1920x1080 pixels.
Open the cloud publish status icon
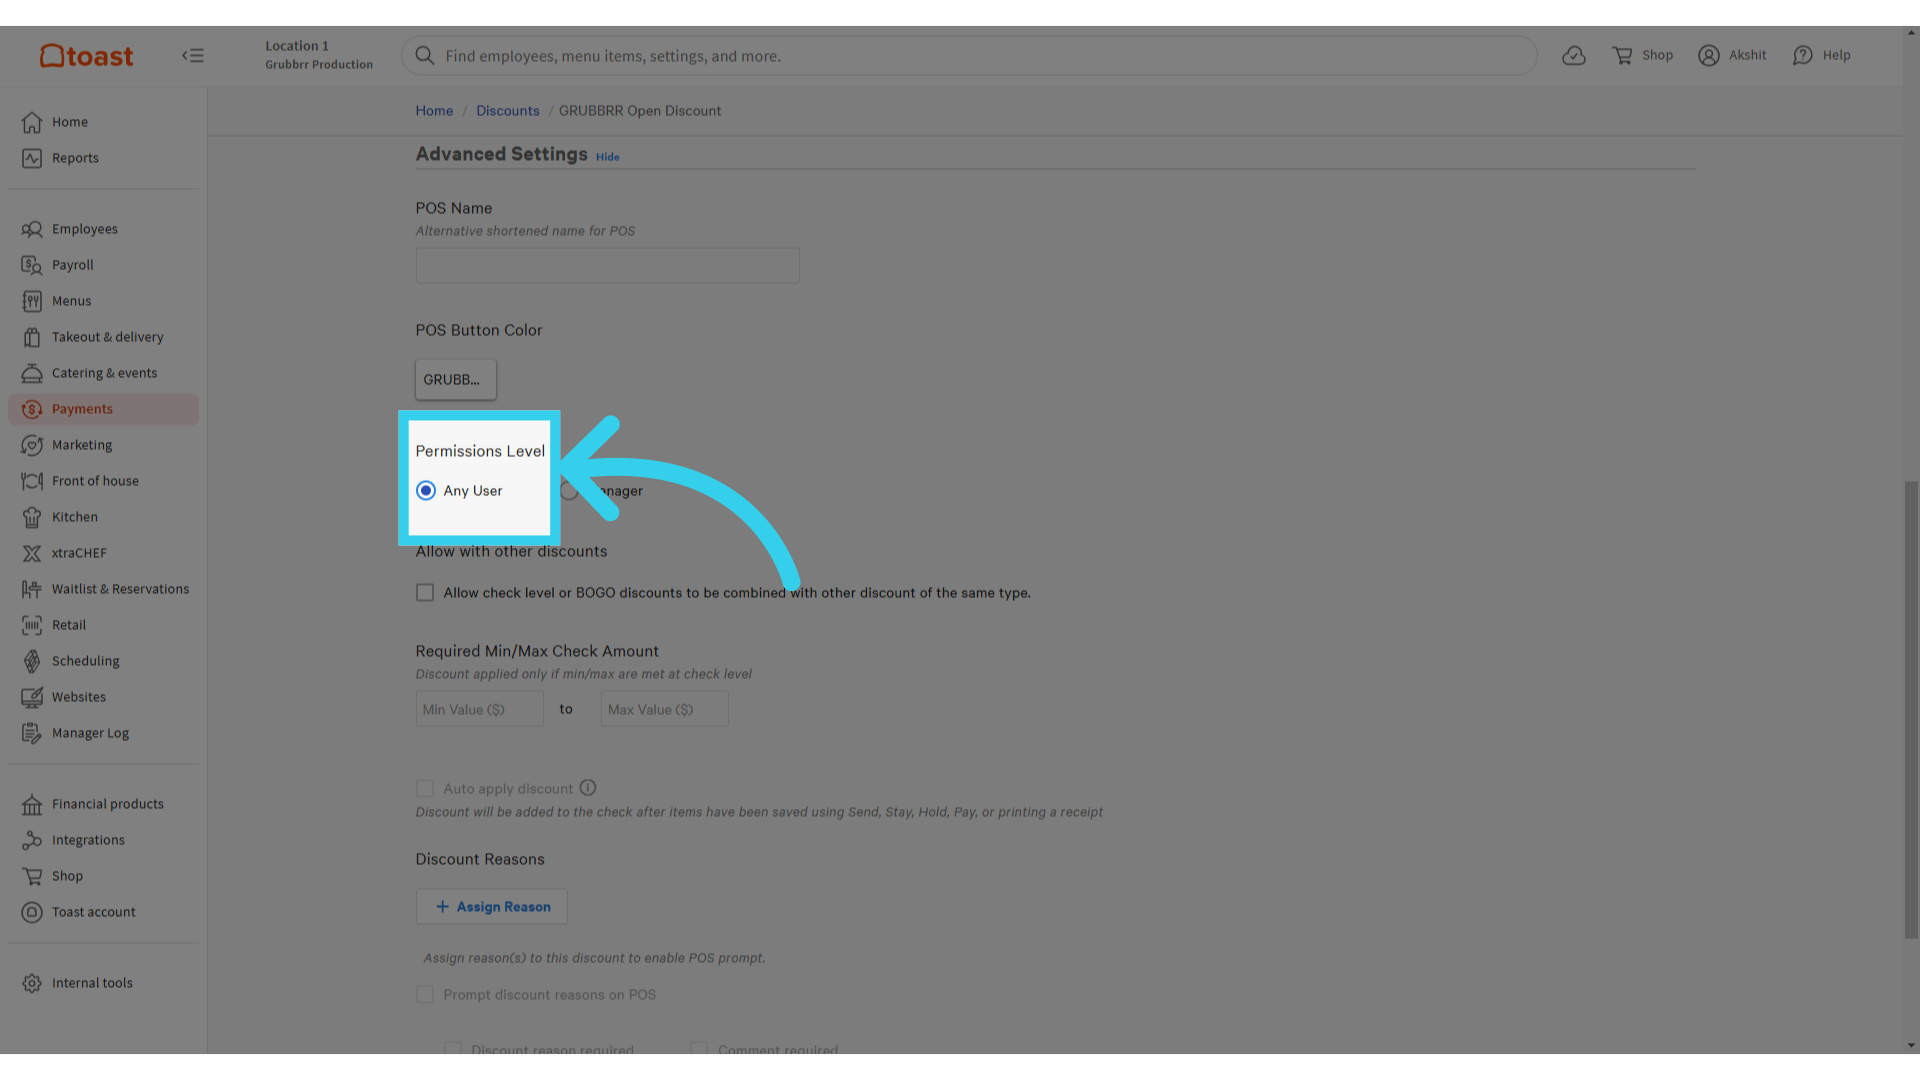click(x=1574, y=56)
